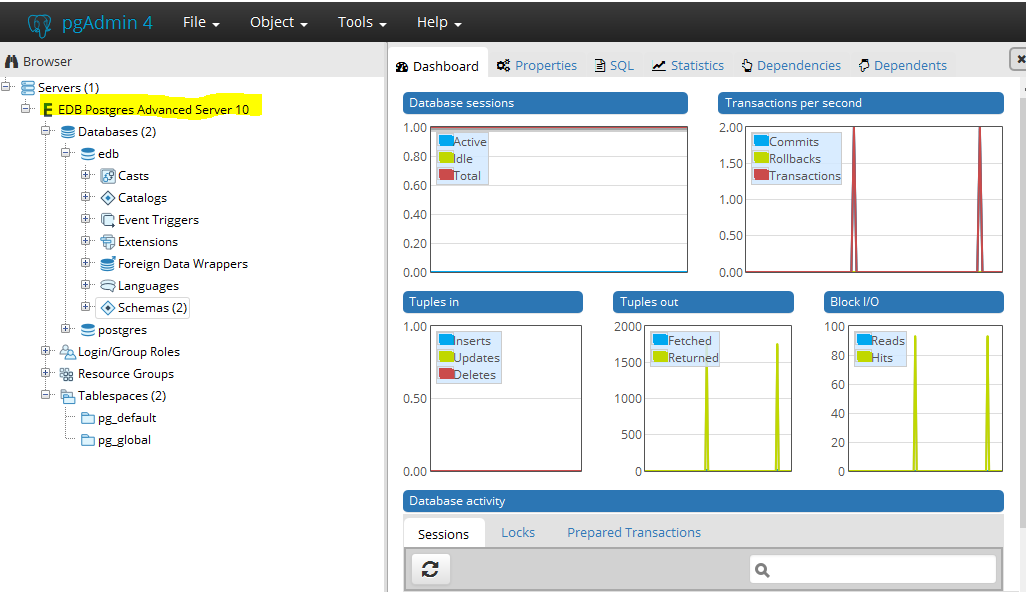This screenshot has height=592, width=1026.
Task: Click the Statistics chart icon
Action: pos(659,65)
